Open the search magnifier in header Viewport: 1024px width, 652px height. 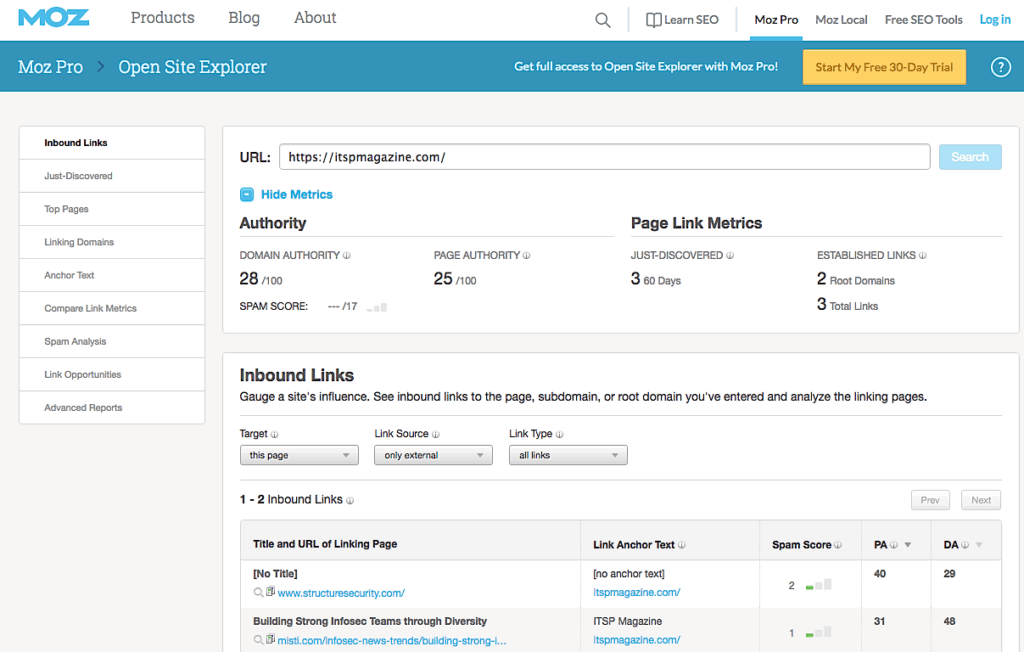pyautogui.click(x=603, y=20)
